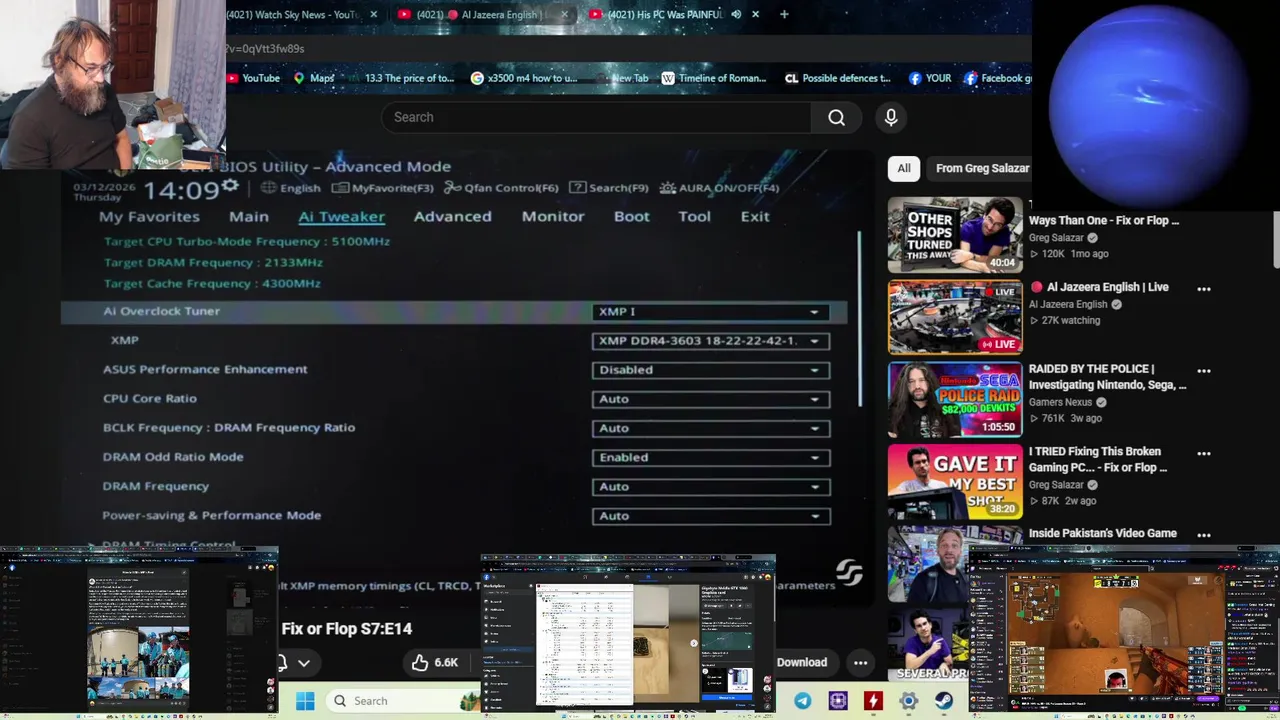The height and width of the screenshot is (720, 1280).
Task: Open the Facebook YOUR bookmark
Action: point(929,78)
